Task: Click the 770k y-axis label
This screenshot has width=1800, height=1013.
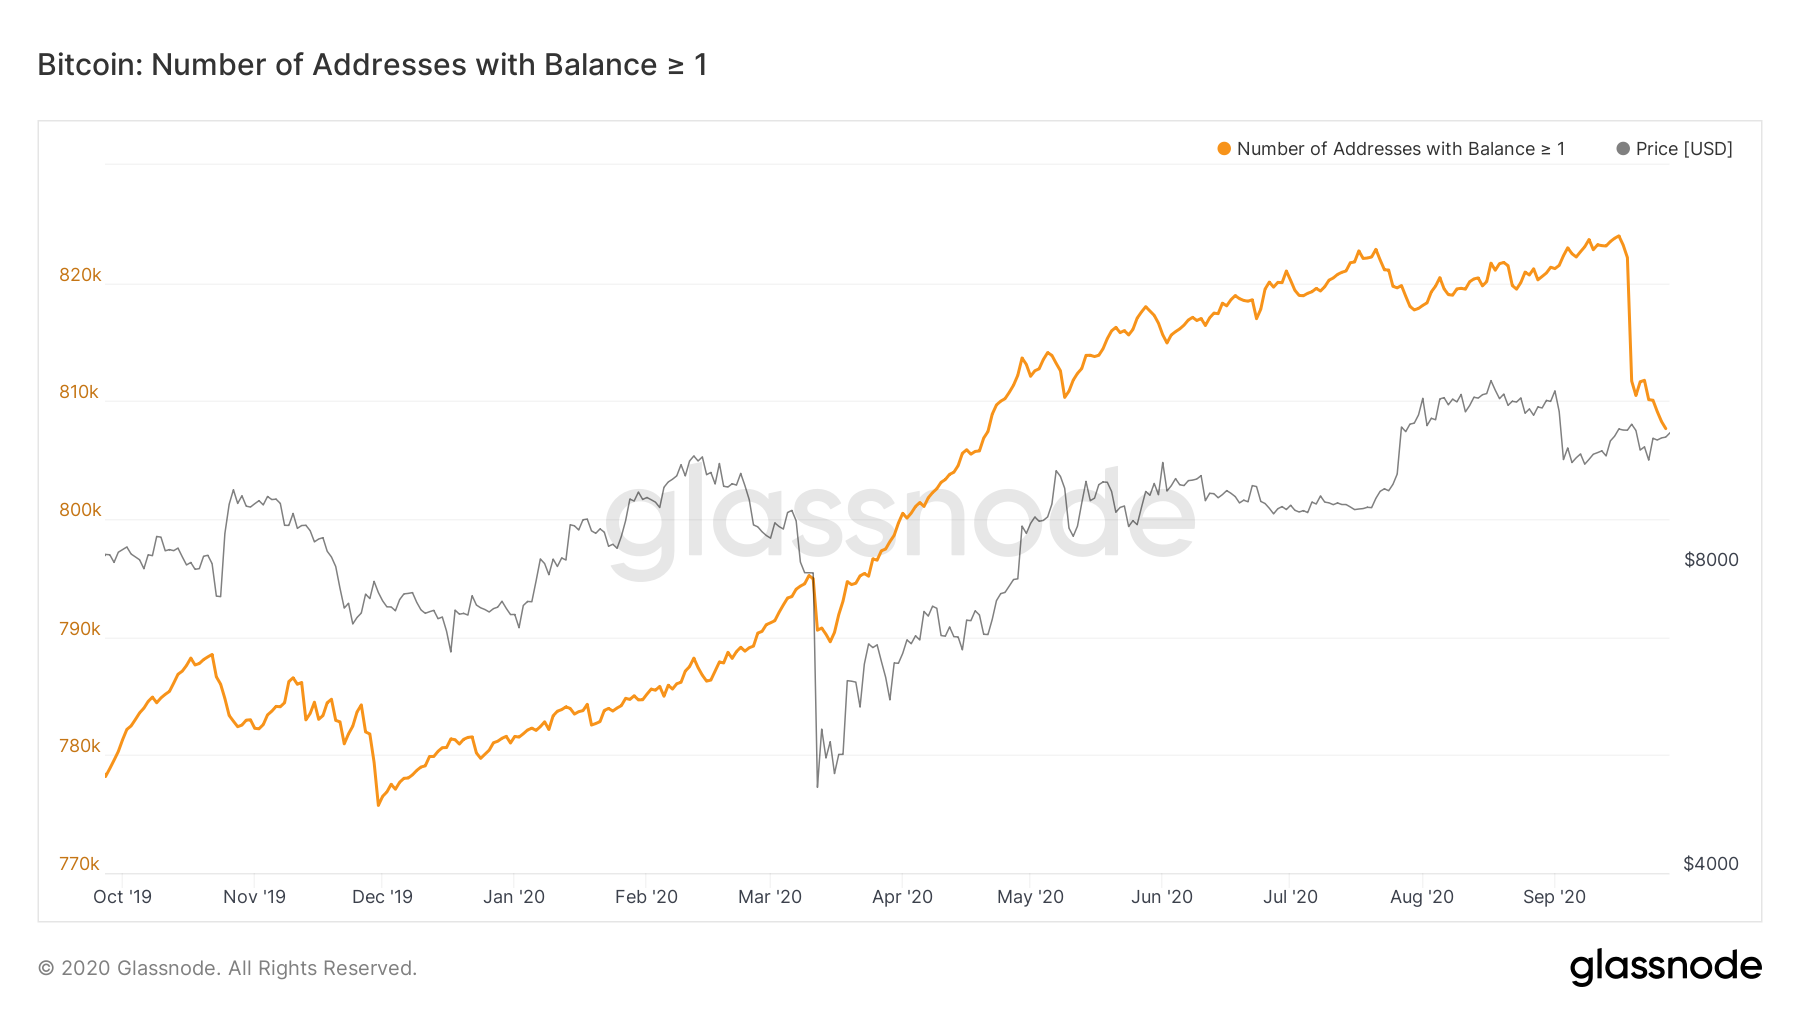Action: (80, 864)
